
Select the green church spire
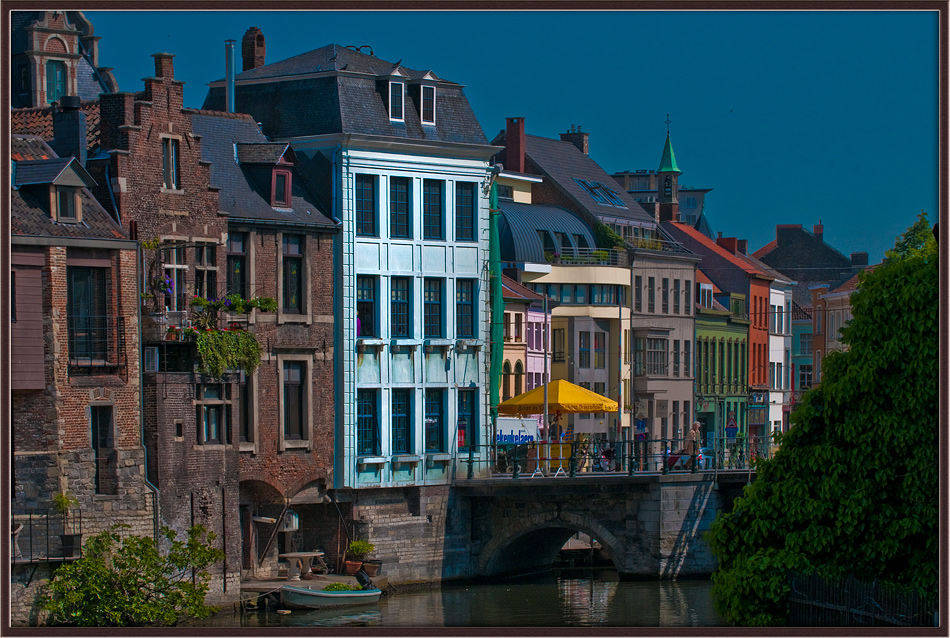click(x=668, y=155)
